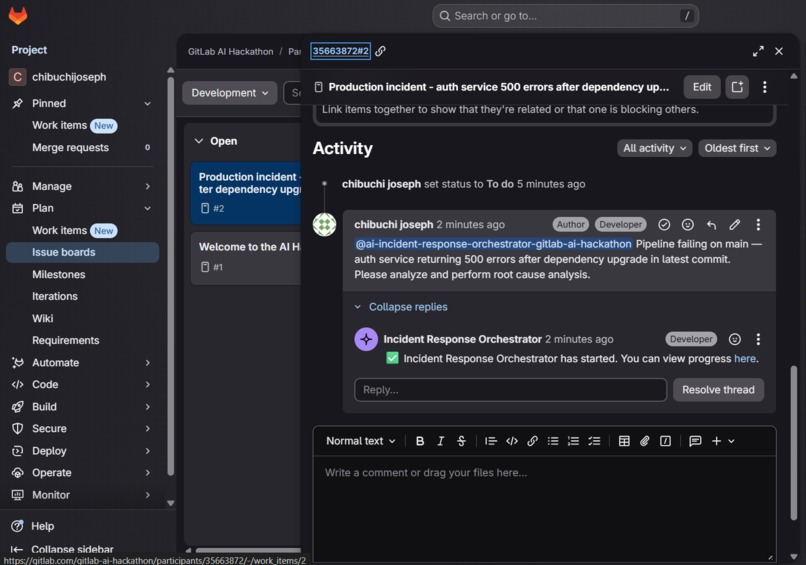Attach a file with paperclip icon
This screenshot has width=806, height=565.
[x=645, y=441]
